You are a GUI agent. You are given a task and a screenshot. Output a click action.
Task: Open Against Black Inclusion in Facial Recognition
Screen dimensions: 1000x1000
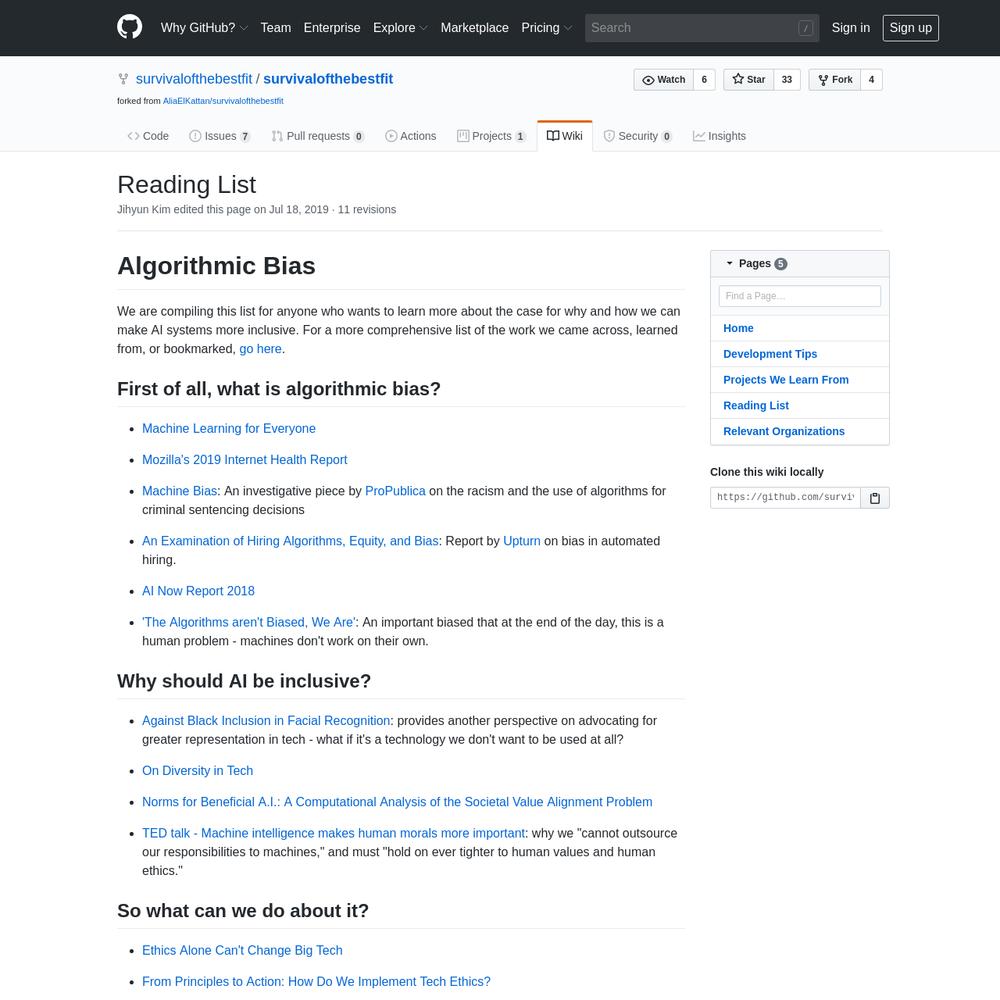[x=266, y=721]
